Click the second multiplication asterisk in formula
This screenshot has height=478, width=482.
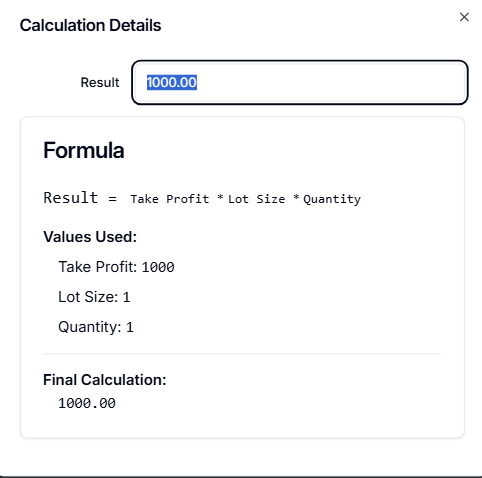pos(296,198)
